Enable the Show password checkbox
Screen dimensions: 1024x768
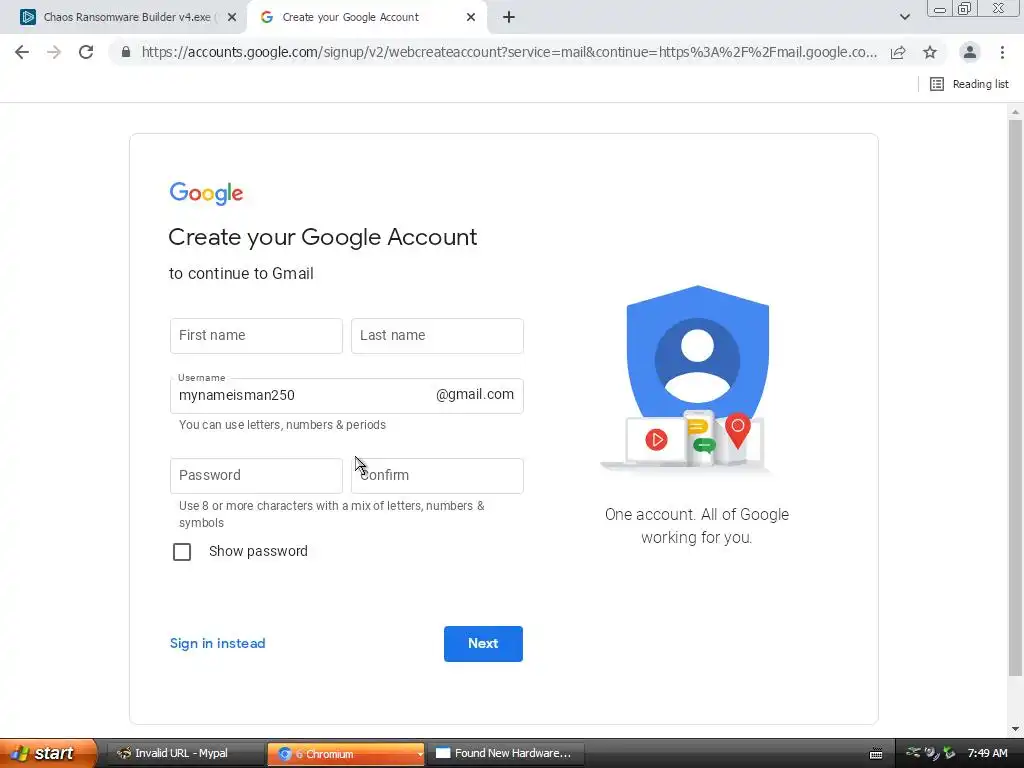tap(182, 552)
